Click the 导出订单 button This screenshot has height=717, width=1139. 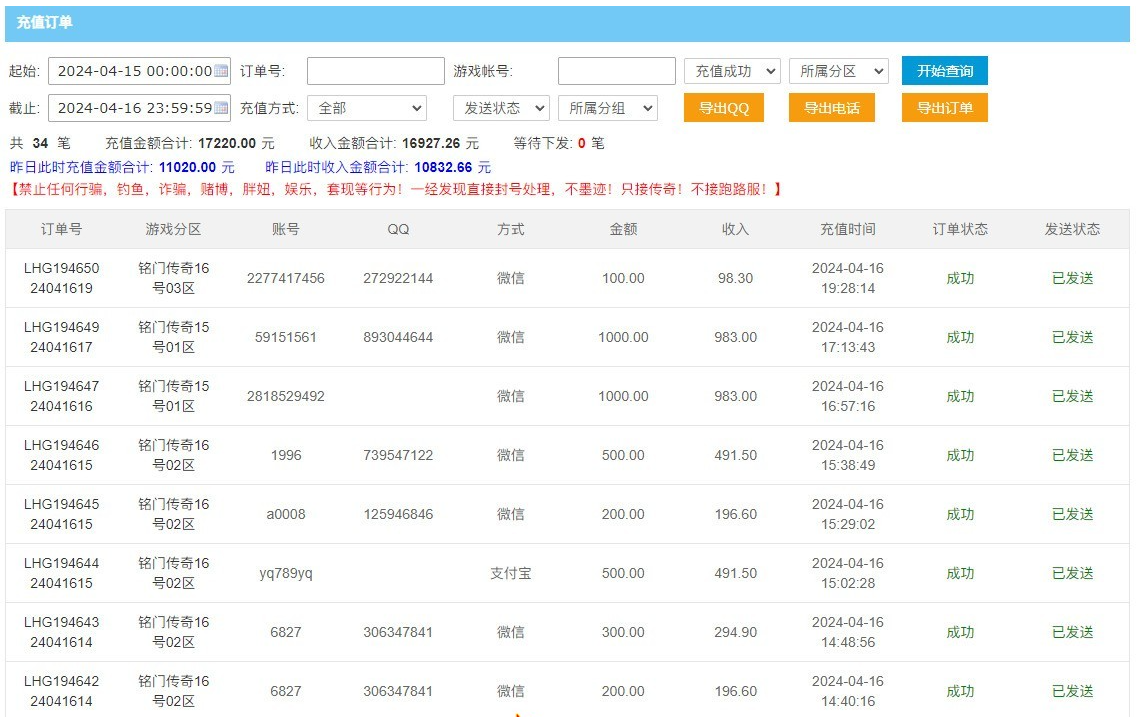point(944,108)
